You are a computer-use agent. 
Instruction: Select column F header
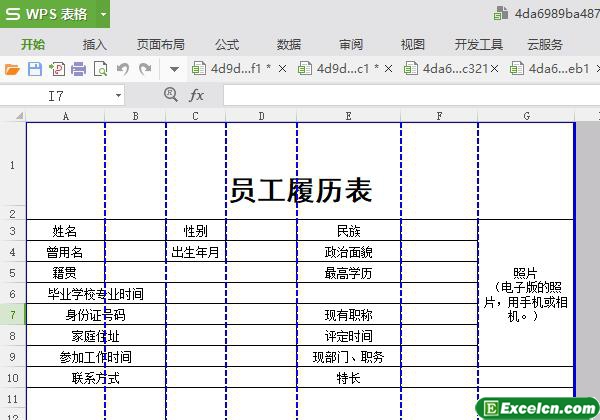tap(439, 116)
